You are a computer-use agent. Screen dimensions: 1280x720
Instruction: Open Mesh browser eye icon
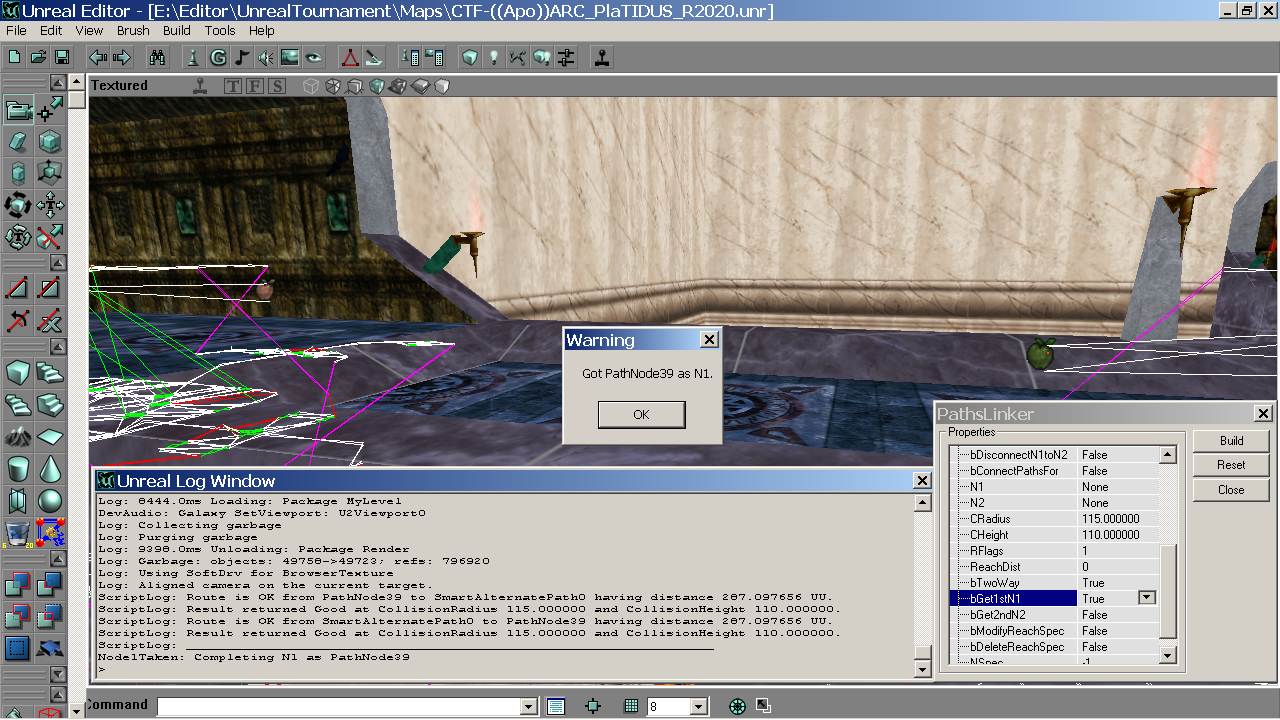(x=314, y=57)
